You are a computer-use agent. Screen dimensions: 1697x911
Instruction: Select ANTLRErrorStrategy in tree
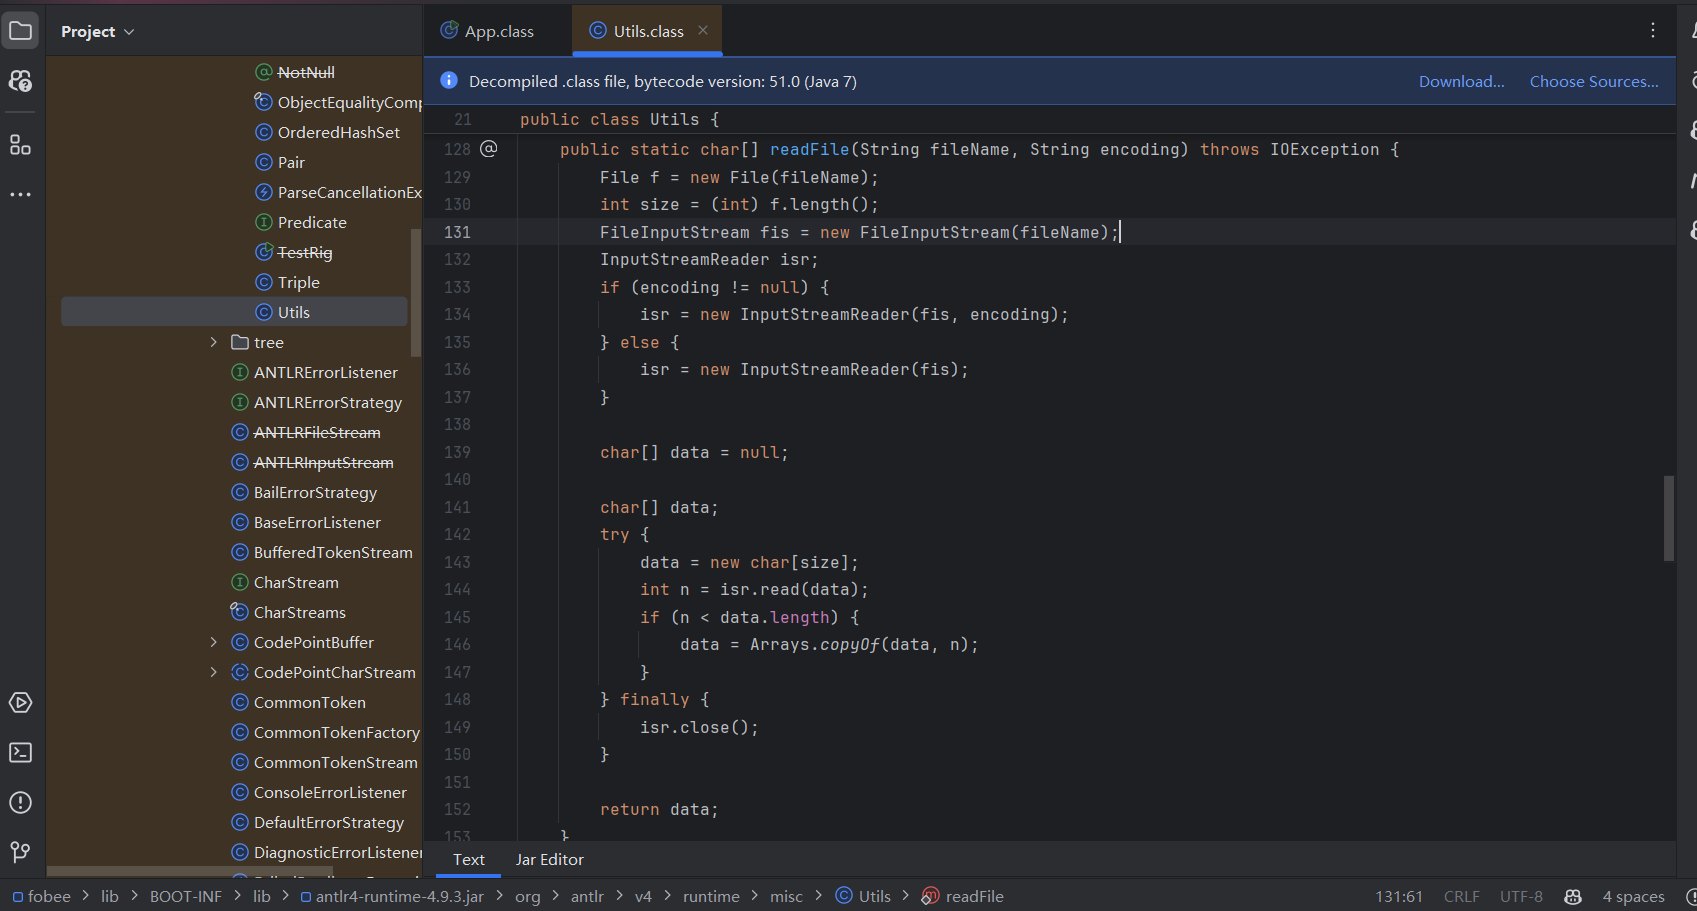coord(328,402)
